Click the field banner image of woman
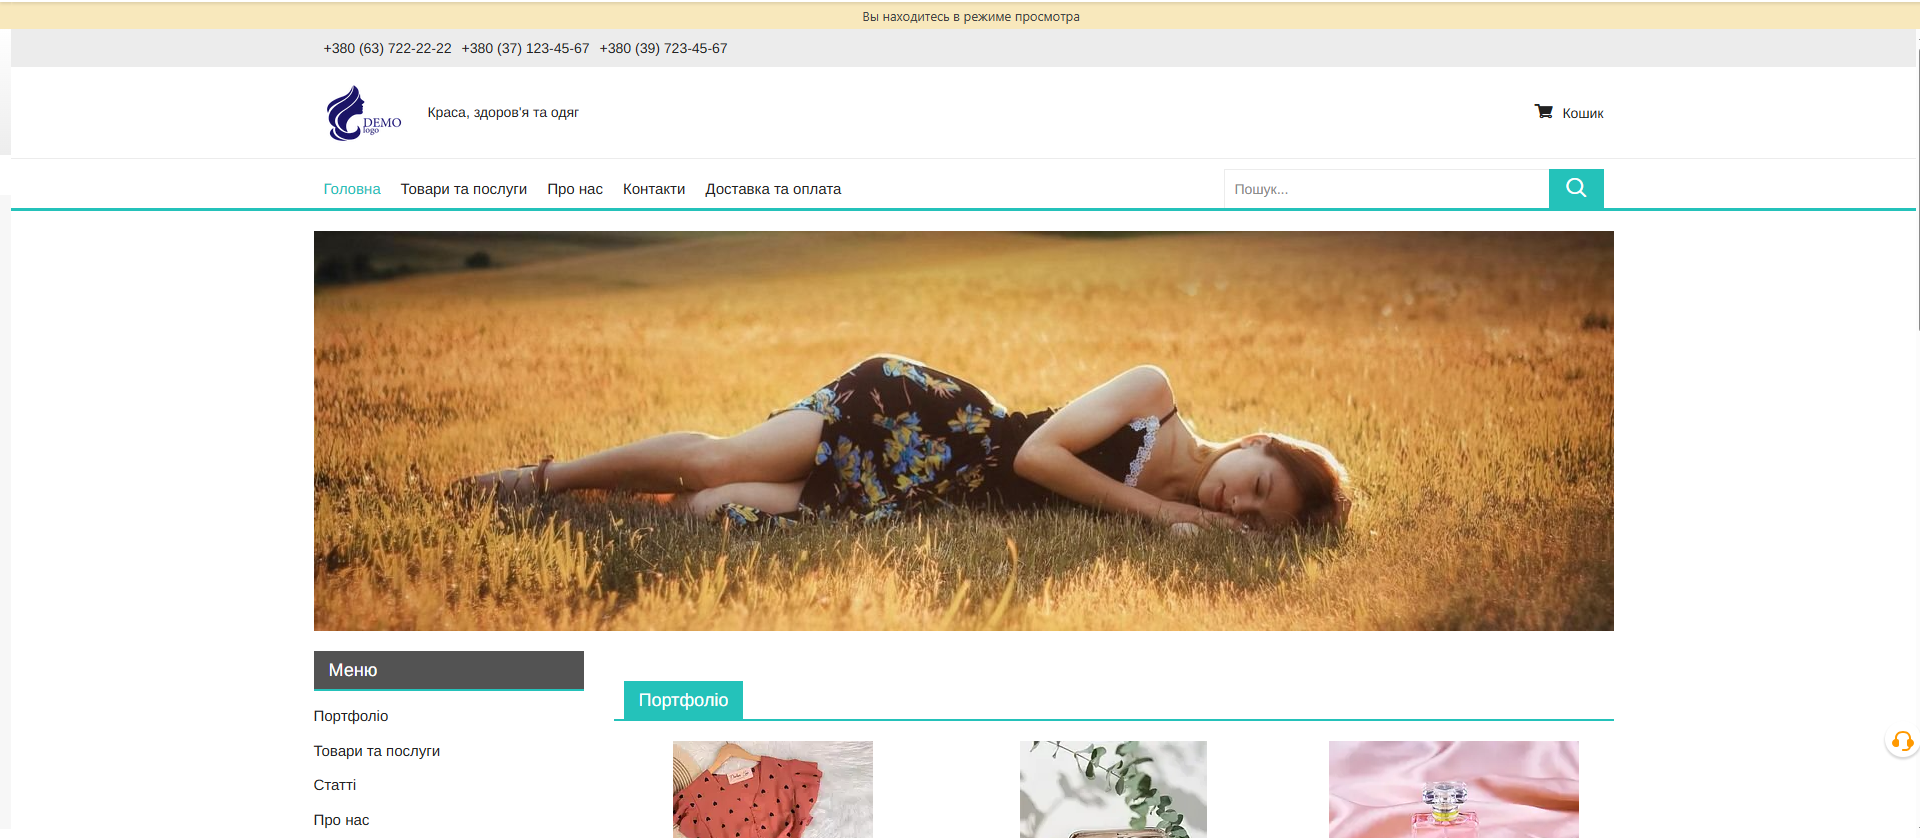 pyautogui.click(x=963, y=430)
